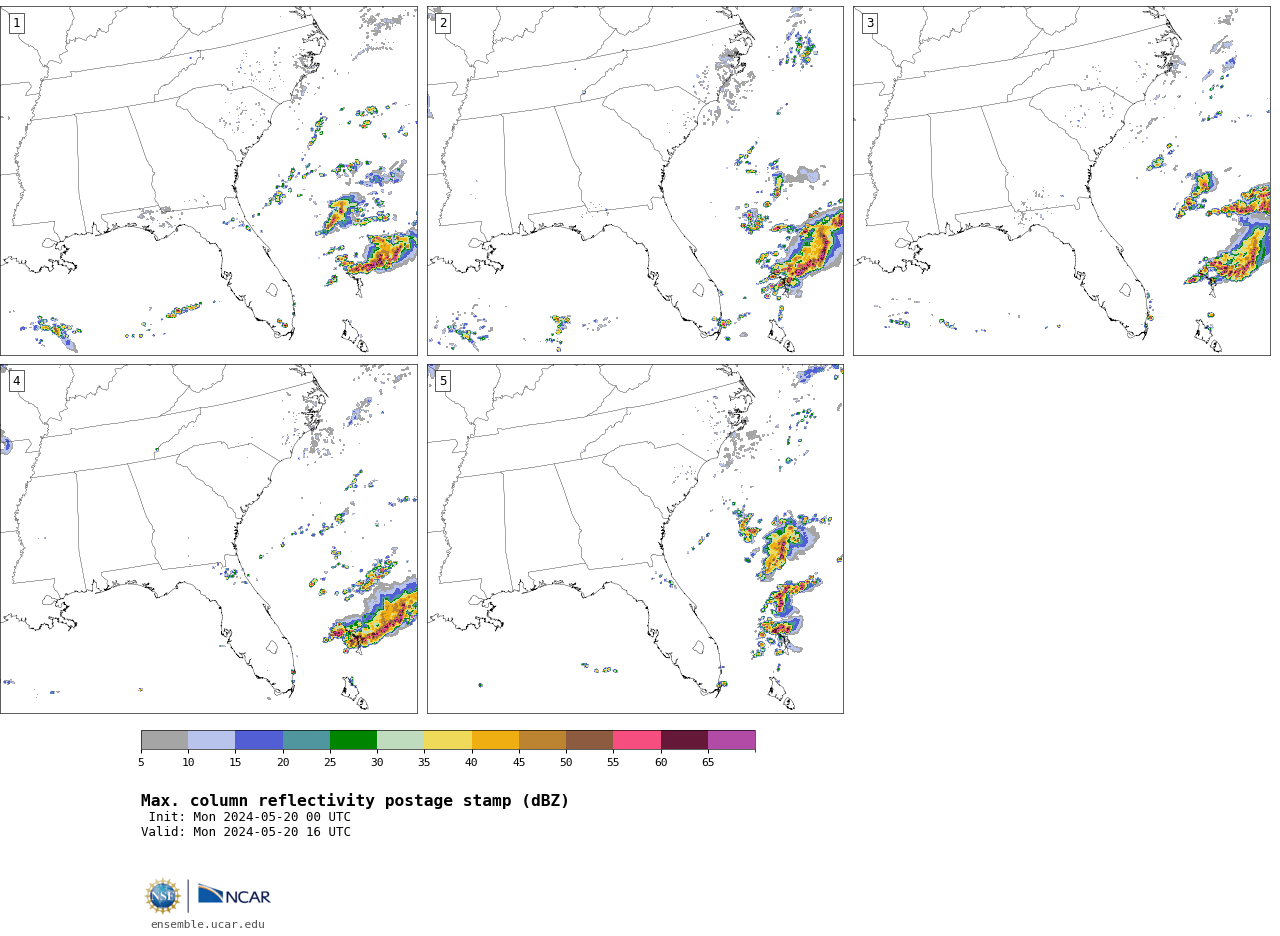Click the panel number 4 label
Screen dimensions: 1280x936
16,381
